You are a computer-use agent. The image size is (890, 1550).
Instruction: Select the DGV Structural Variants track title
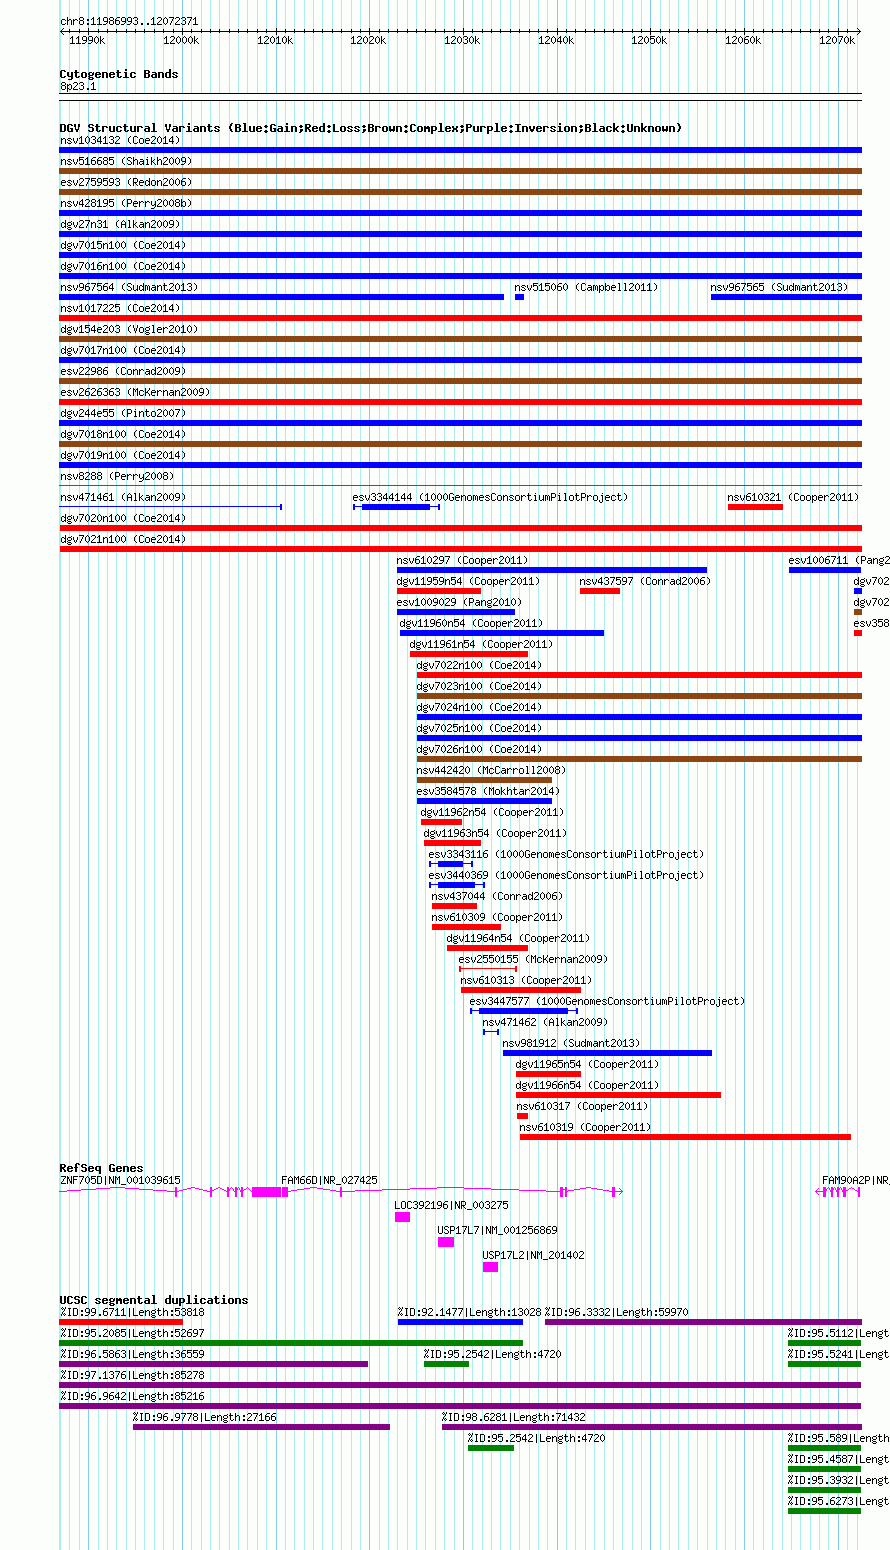point(371,128)
